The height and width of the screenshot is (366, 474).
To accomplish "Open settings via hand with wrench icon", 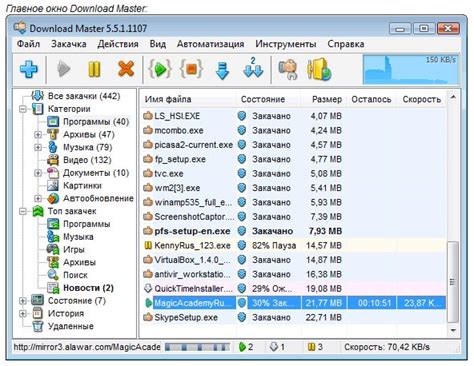I will (287, 69).
